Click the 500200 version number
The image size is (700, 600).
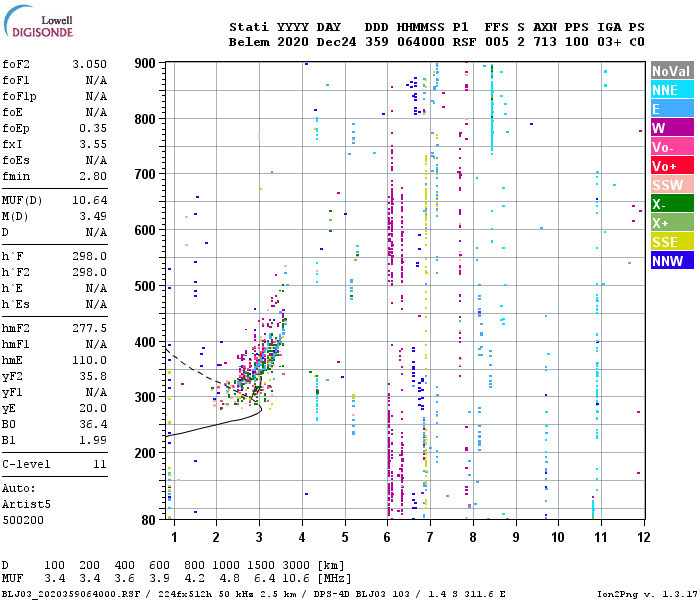point(23,520)
